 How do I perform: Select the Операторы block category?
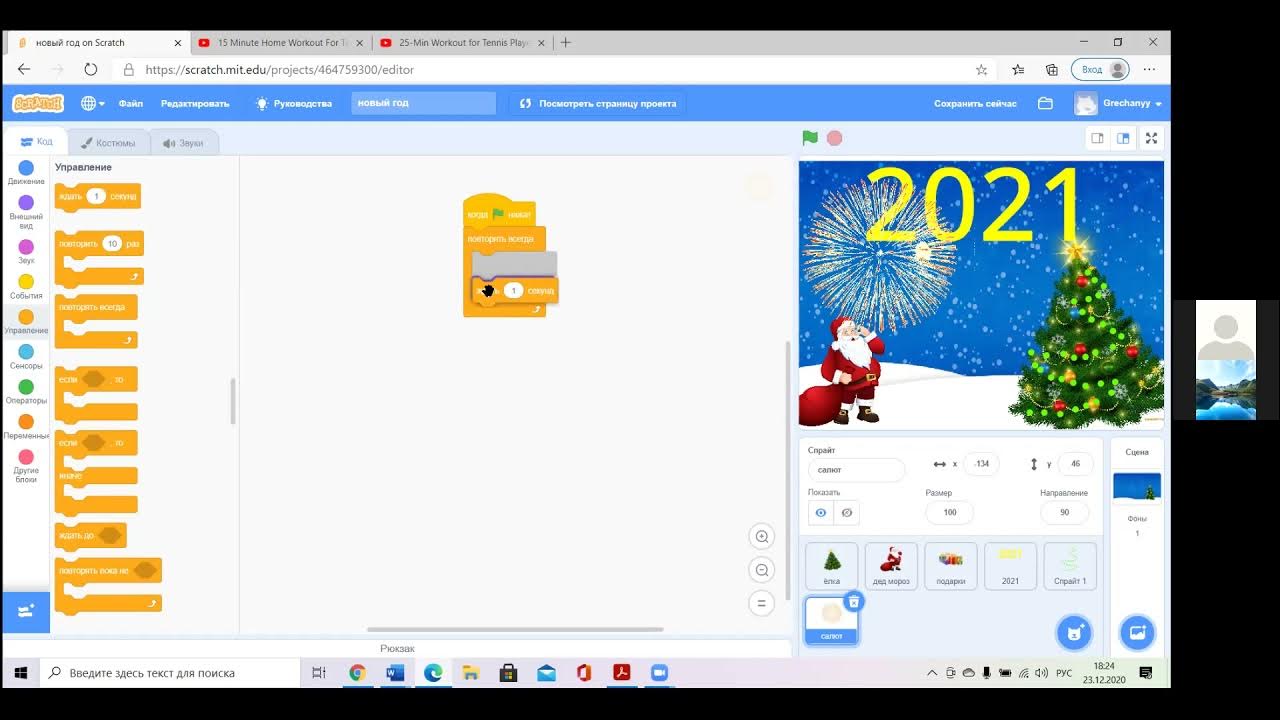click(26, 392)
